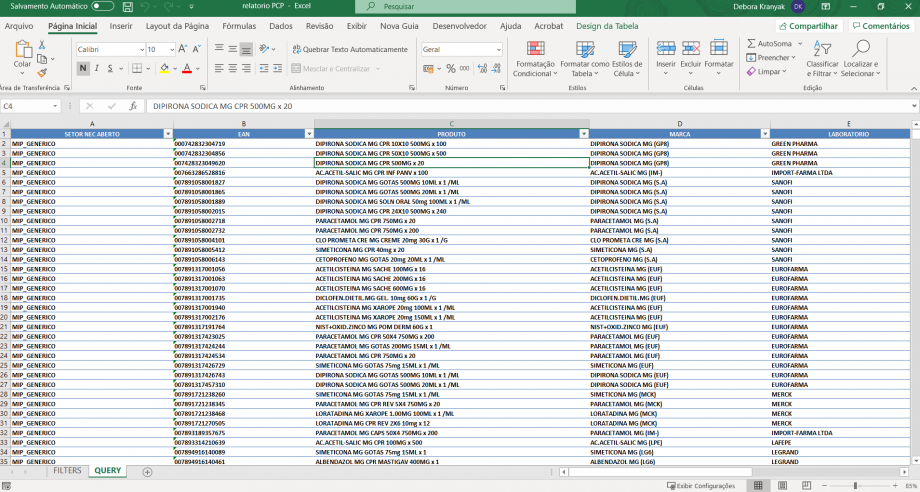Toggle the Salvamento Automático switch
Screen dimensions: 920x492
[x=102, y=6]
